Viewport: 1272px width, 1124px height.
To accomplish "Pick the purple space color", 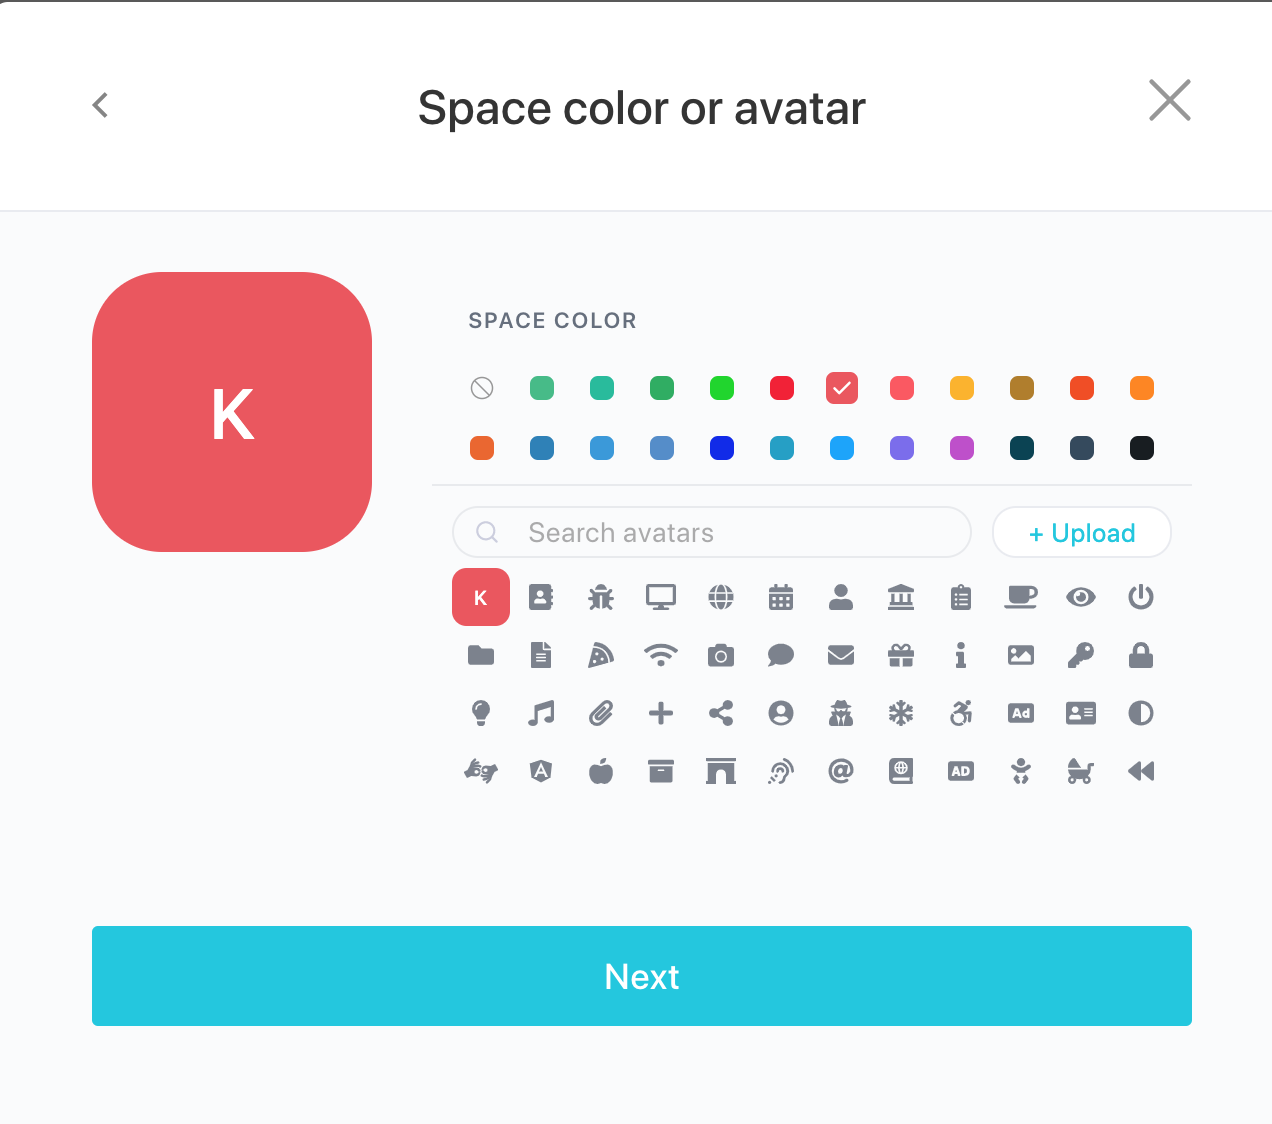I will coord(902,448).
